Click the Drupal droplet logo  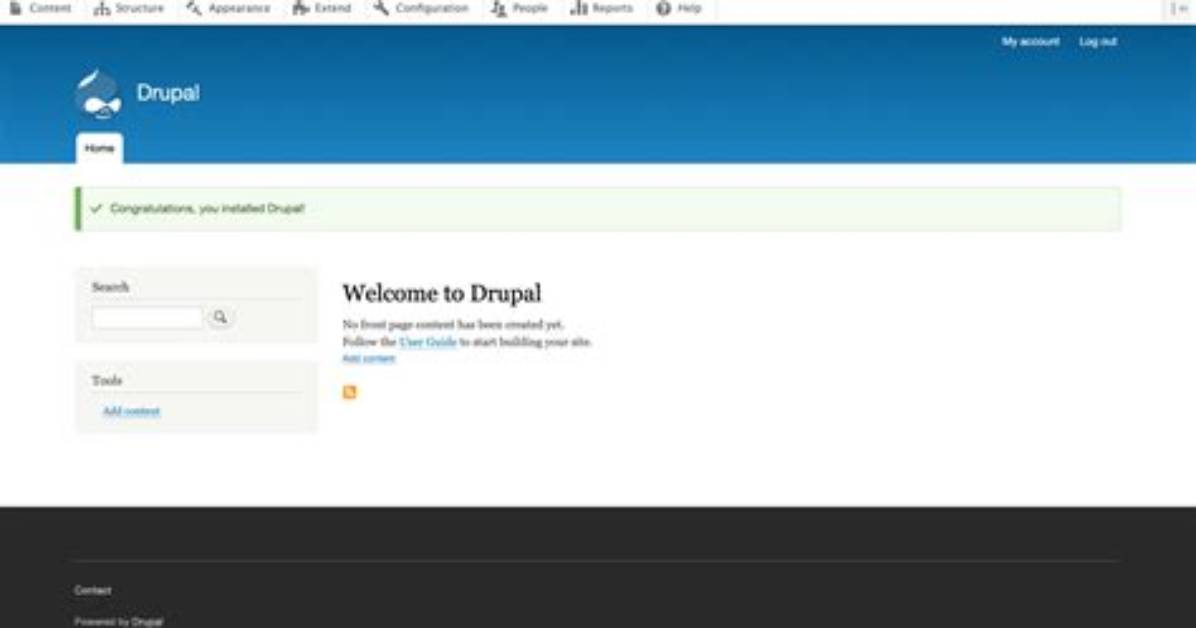tap(98, 94)
